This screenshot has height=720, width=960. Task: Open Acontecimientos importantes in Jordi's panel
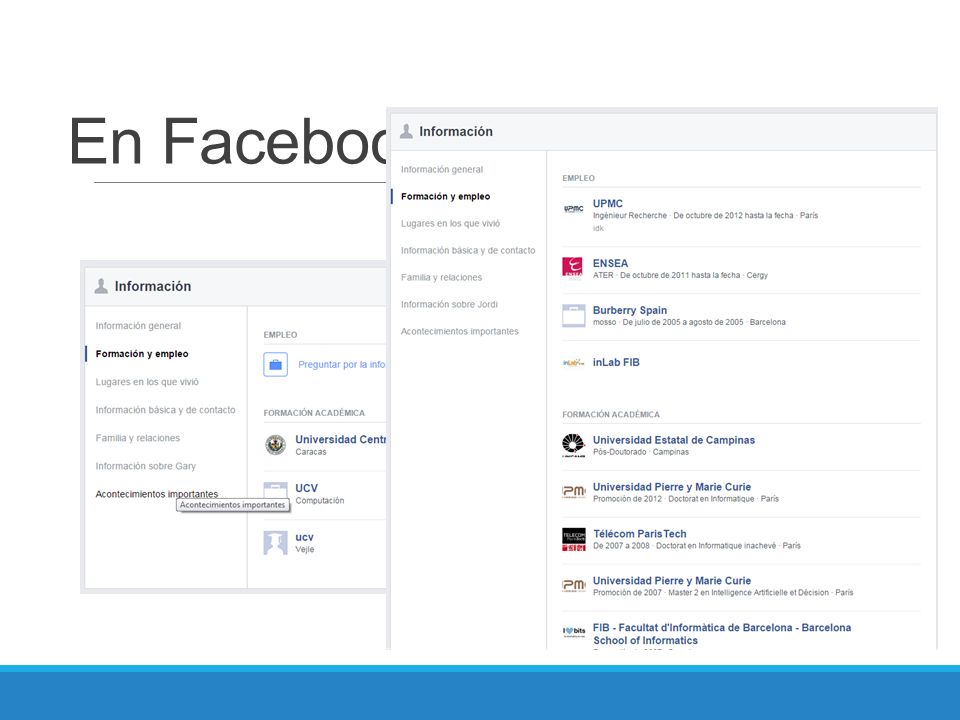(x=459, y=331)
